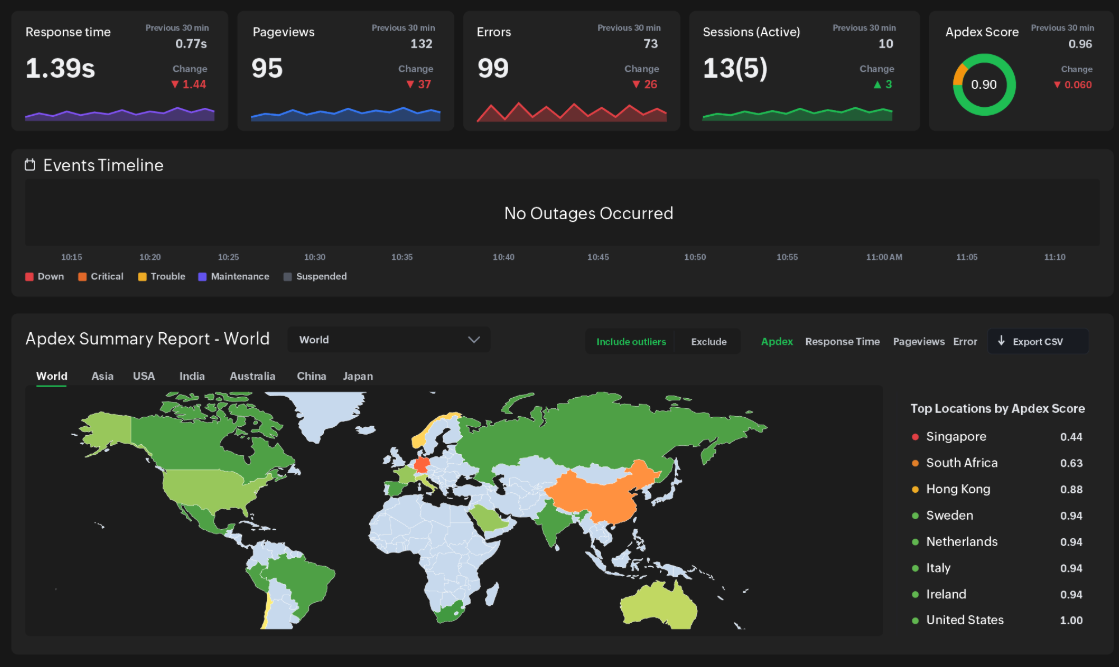
Task: Select the India map tab
Action: tap(192, 377)
